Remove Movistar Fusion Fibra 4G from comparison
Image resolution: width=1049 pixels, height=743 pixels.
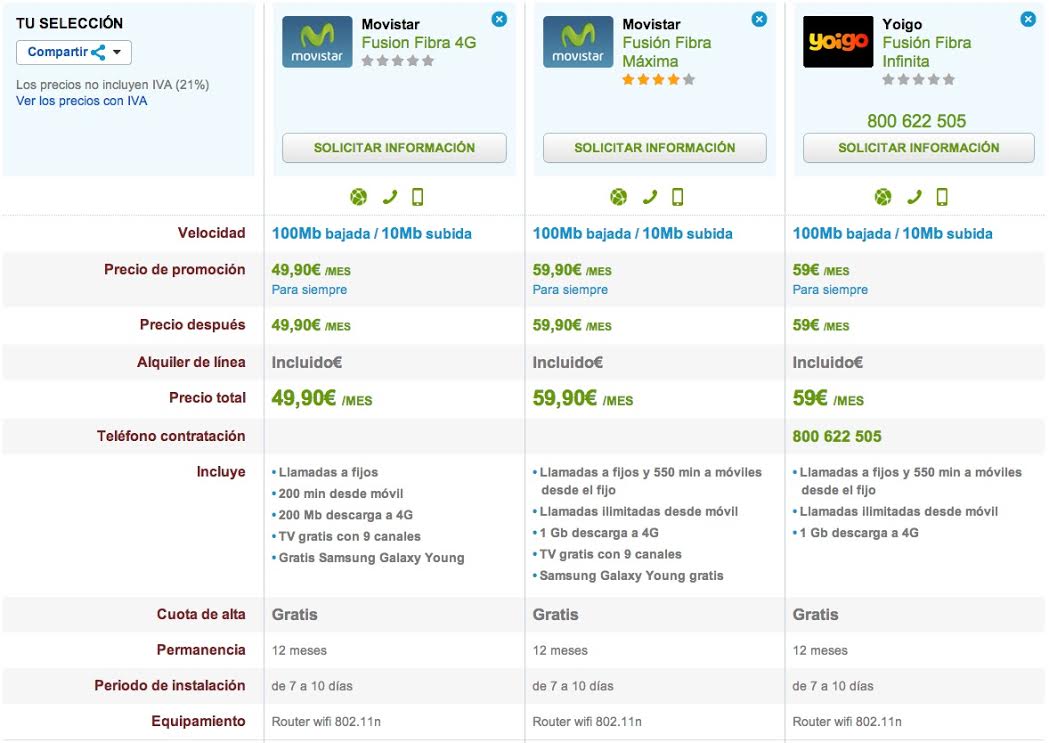(499, 19)
